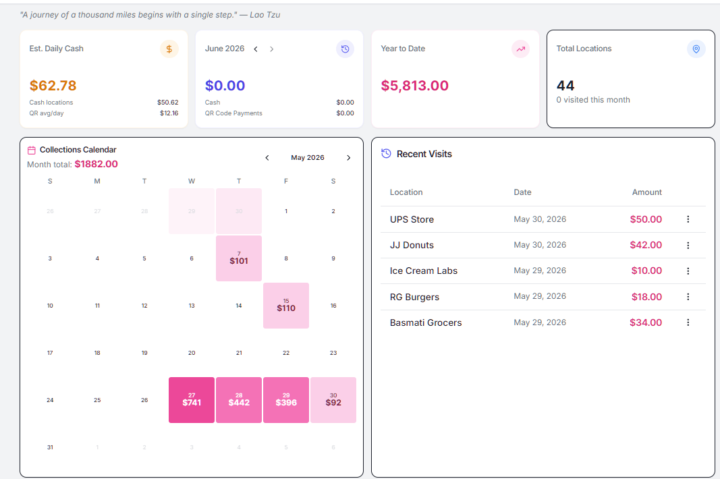This screenshot has height=479, width=720.
Task: Open the three-dot menu for UPS Store
Action: coord(688,220)
